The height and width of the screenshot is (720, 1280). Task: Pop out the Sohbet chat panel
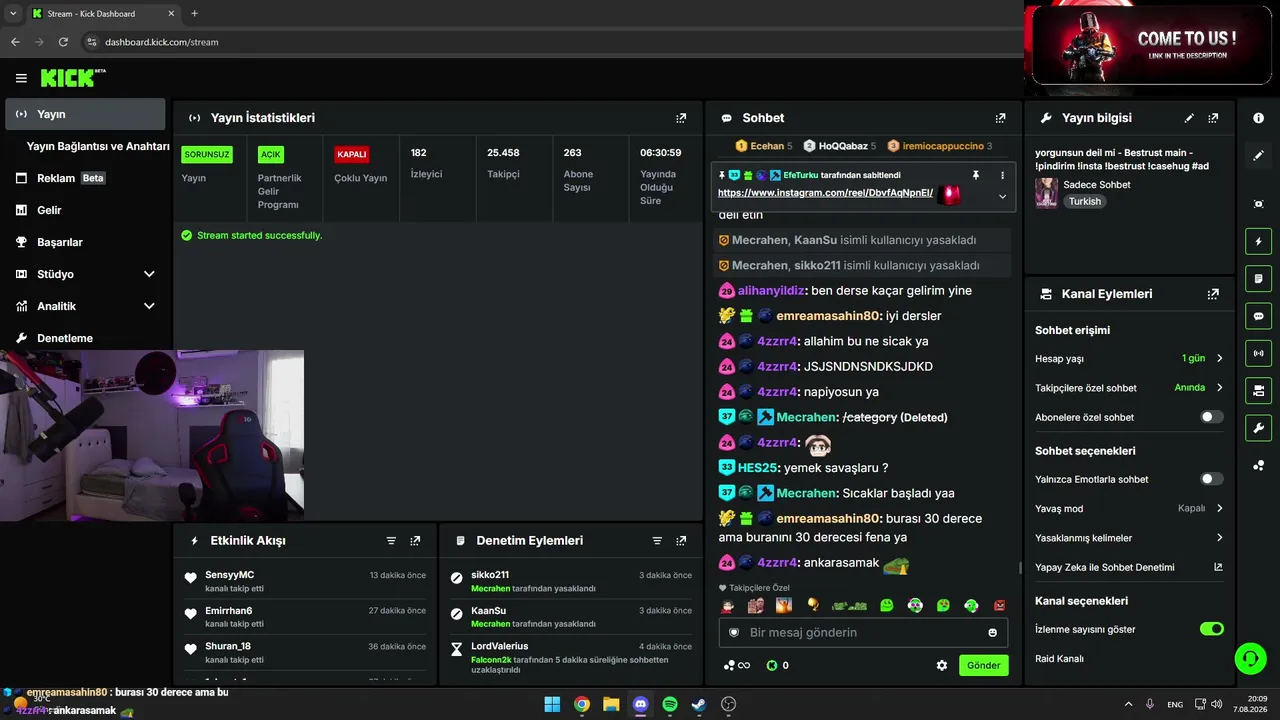point(1000,118)
